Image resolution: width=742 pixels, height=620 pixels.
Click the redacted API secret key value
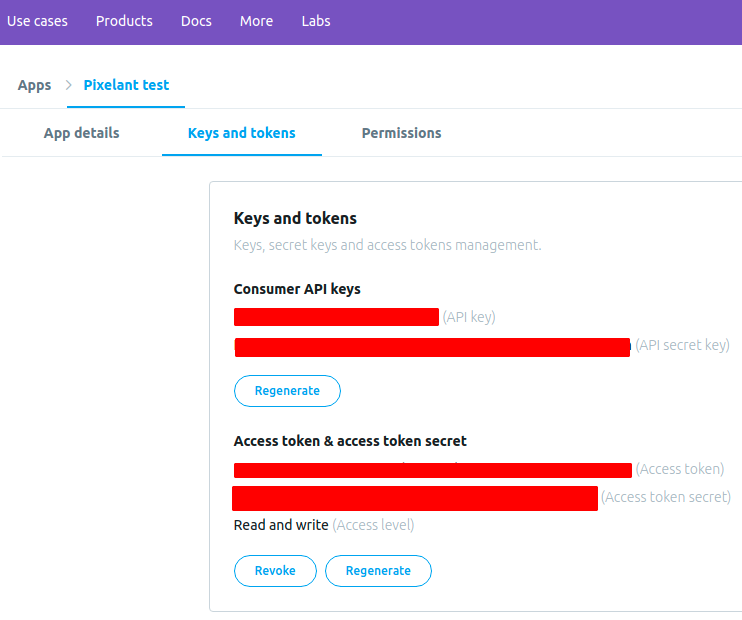432,347
